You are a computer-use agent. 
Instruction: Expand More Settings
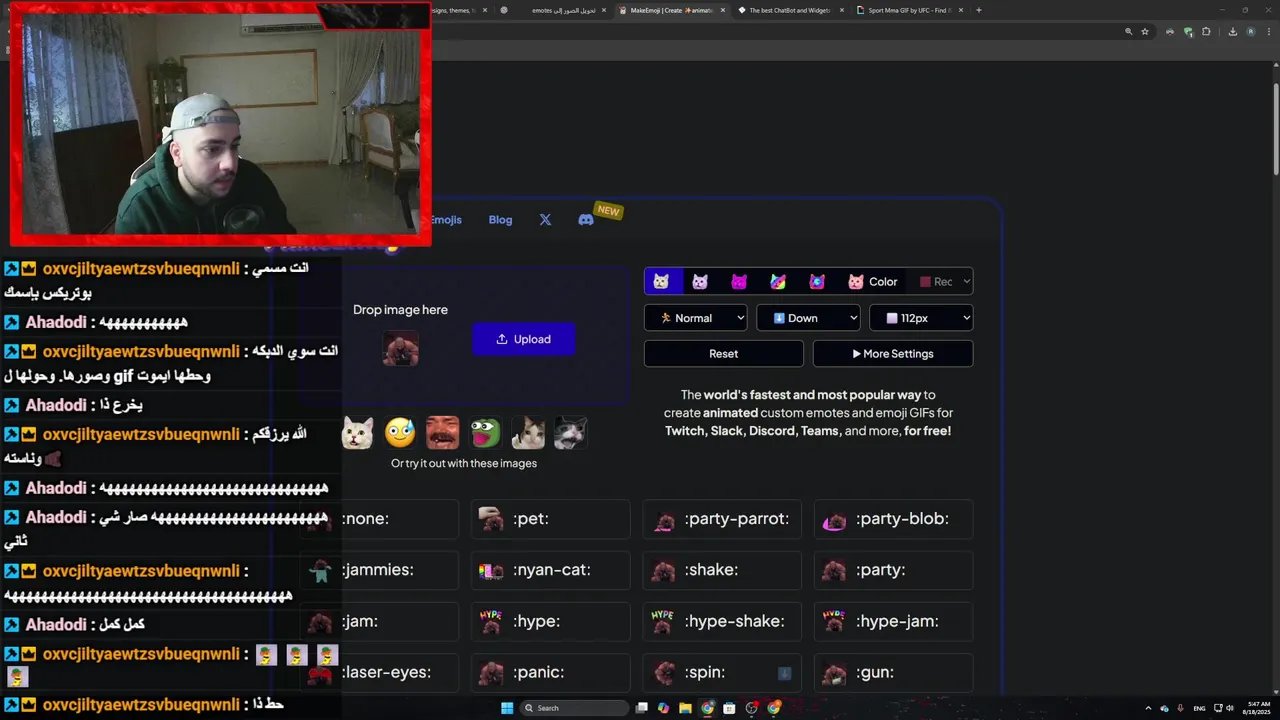pos(893,354)
